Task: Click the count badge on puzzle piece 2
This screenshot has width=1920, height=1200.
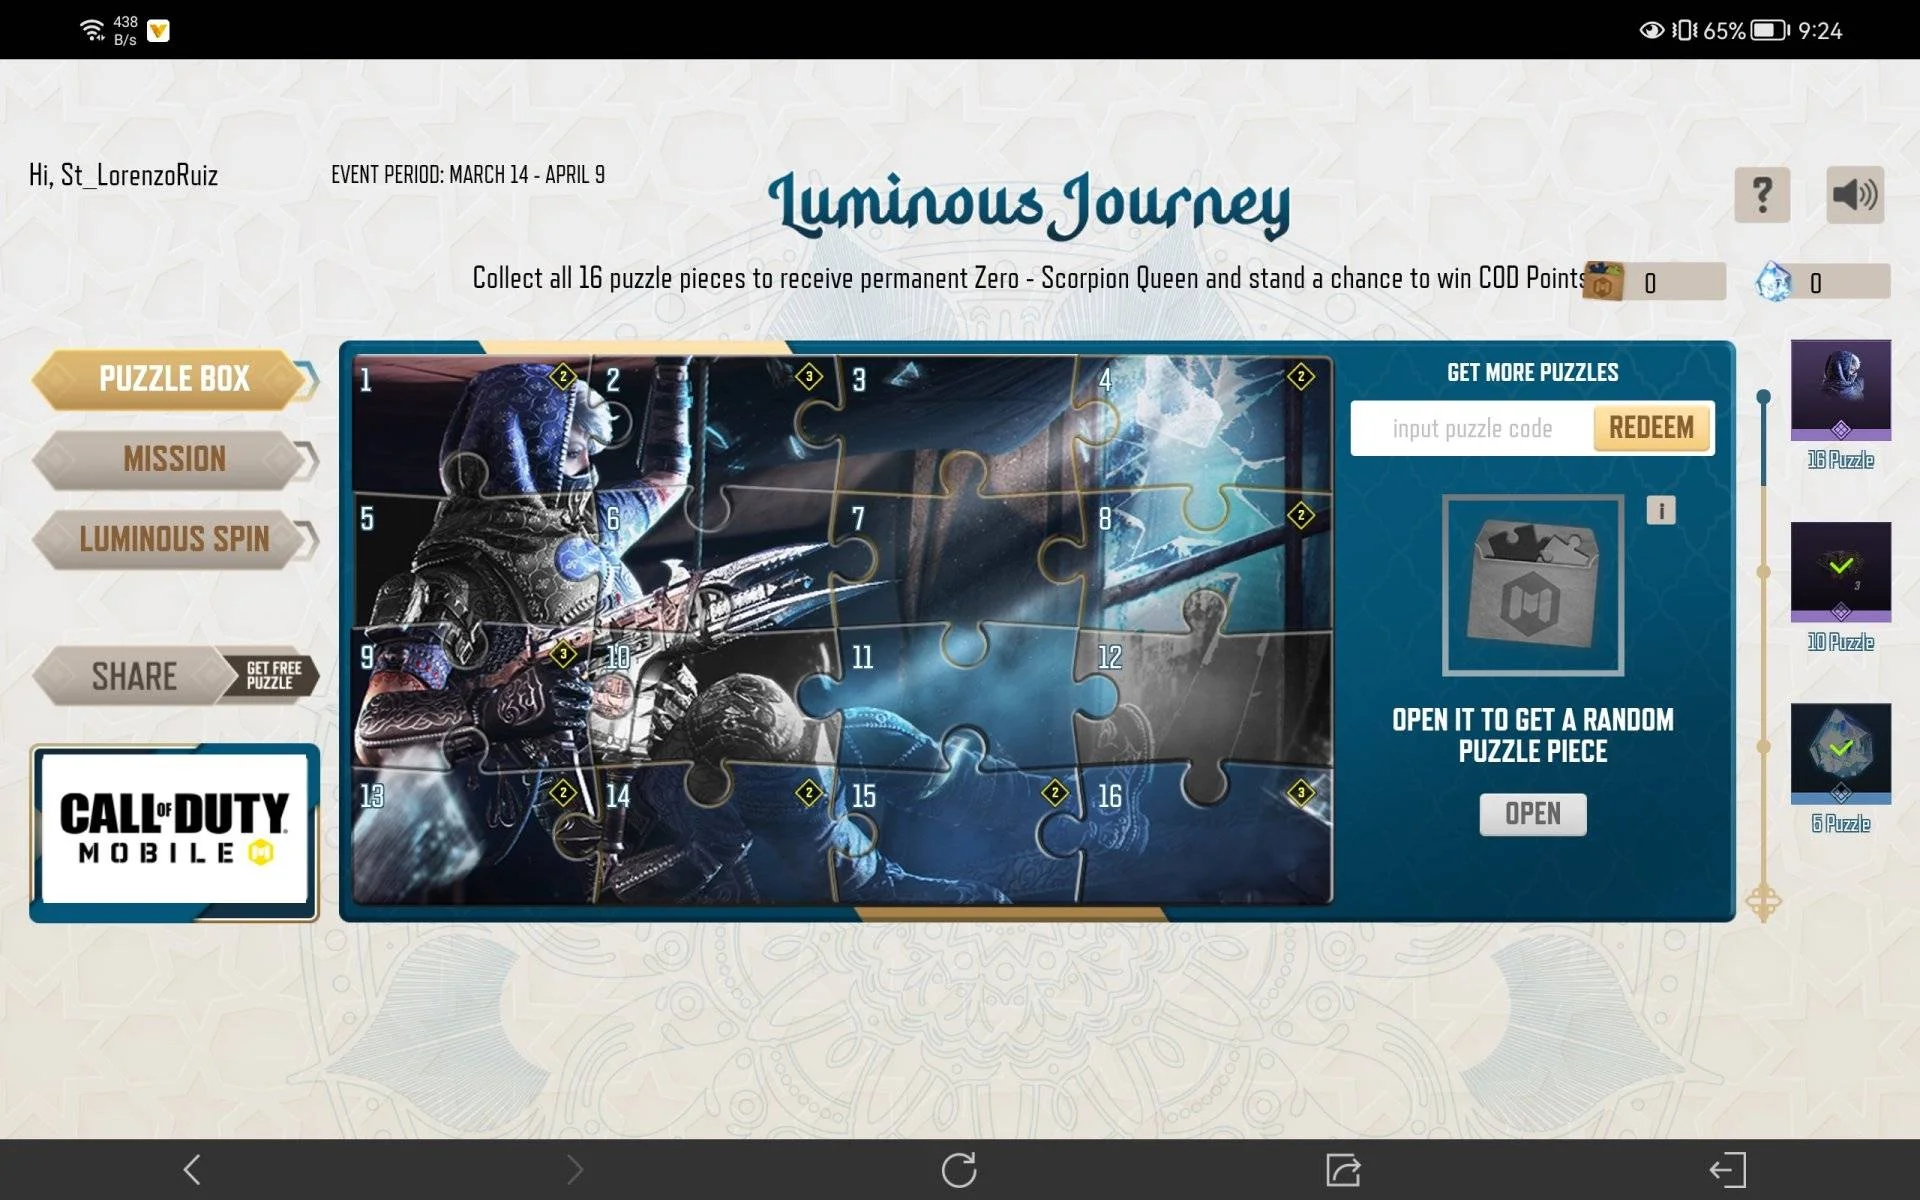Action: pyautogui.click(x=809, y=377)
